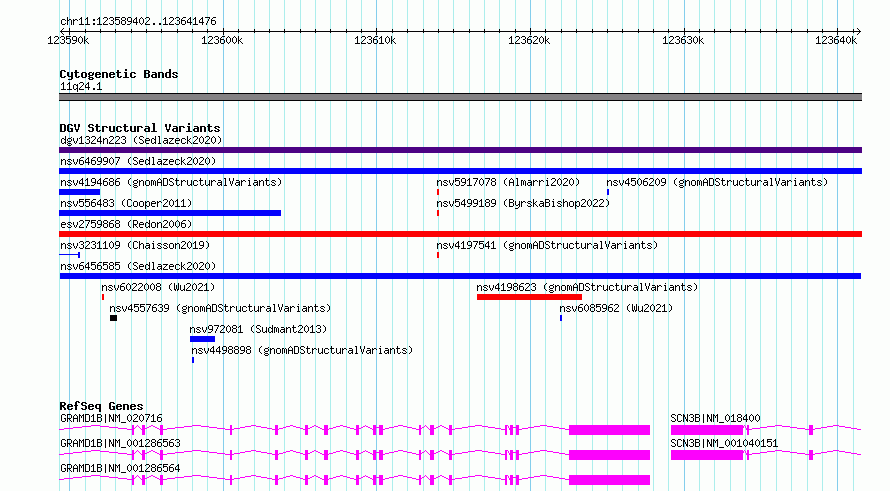Click large exon of GRAMD1B NM_001286564
890x491 pixels.
pos(610,480)
